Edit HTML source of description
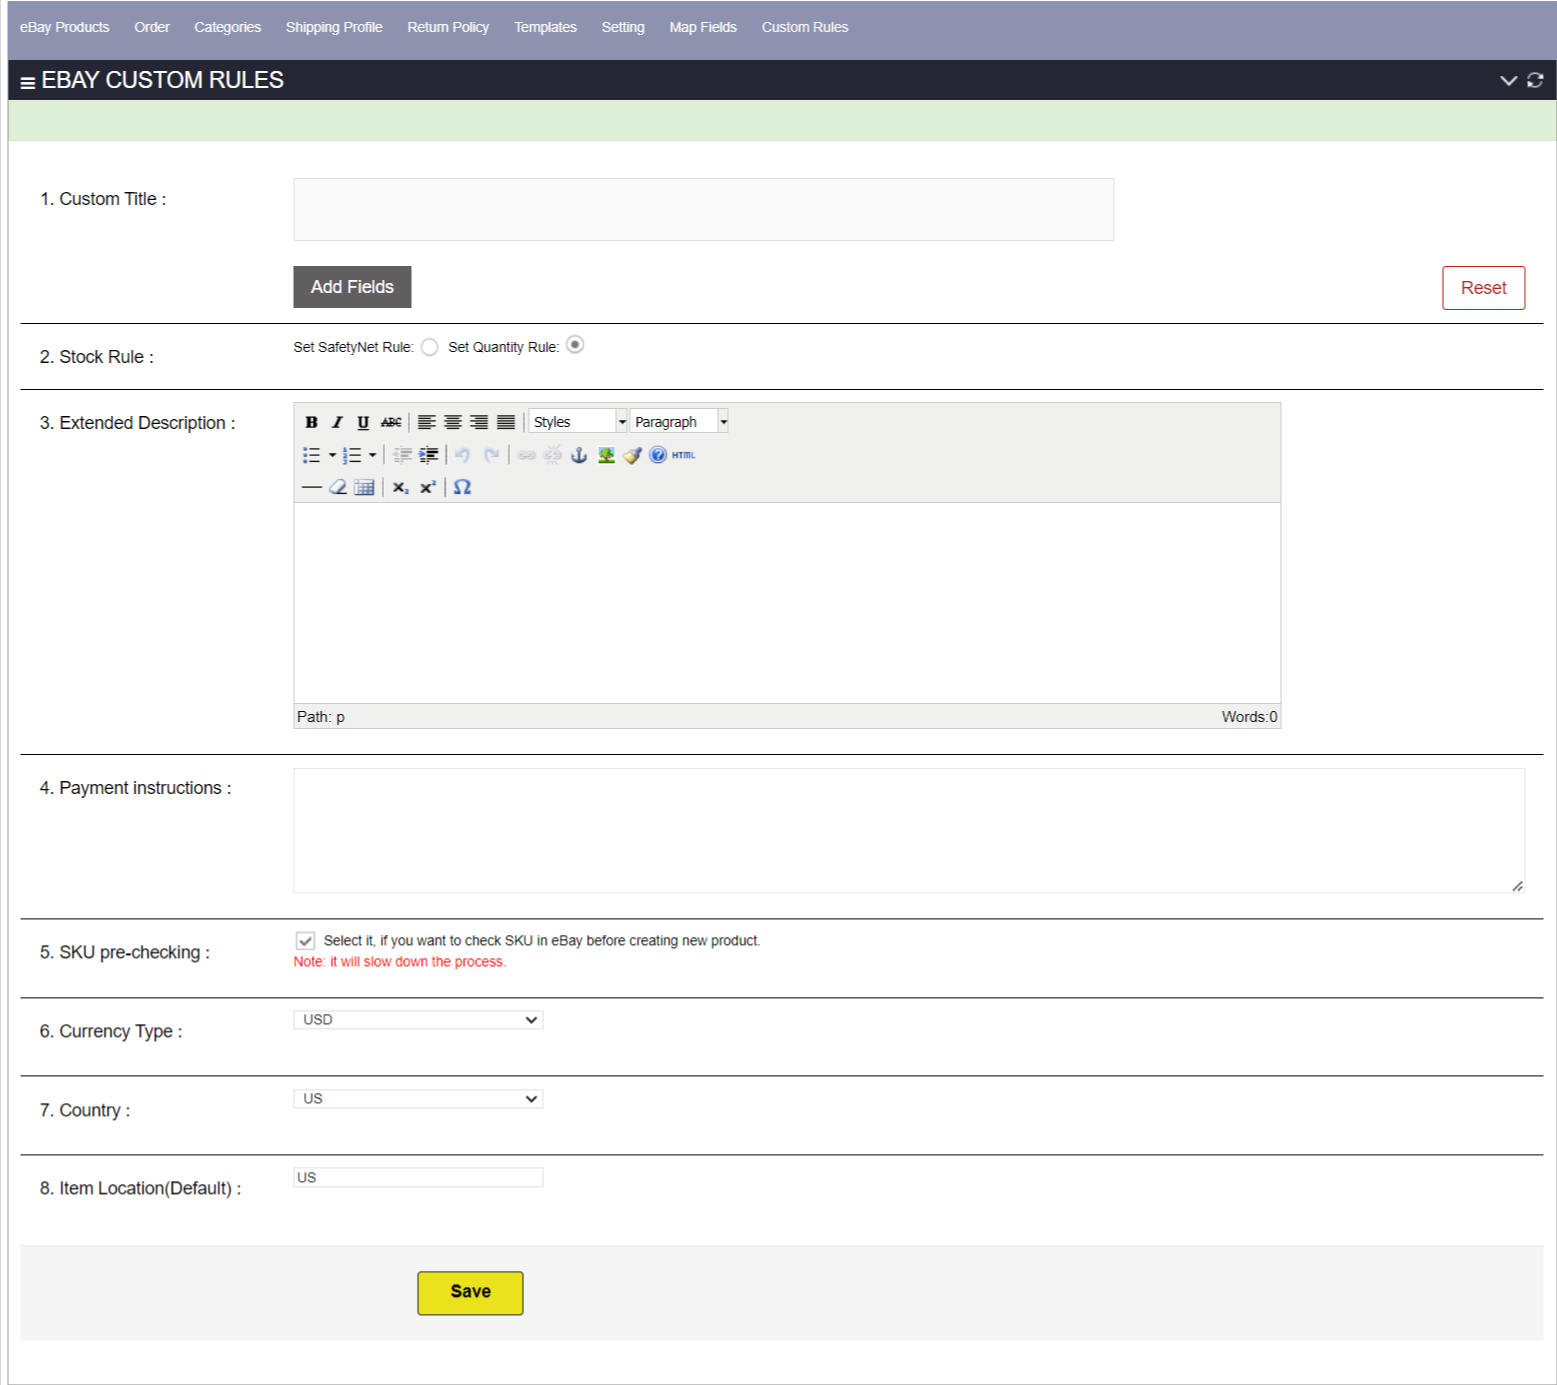Viewport: 1557px width, 1385px height. (684, 455)
